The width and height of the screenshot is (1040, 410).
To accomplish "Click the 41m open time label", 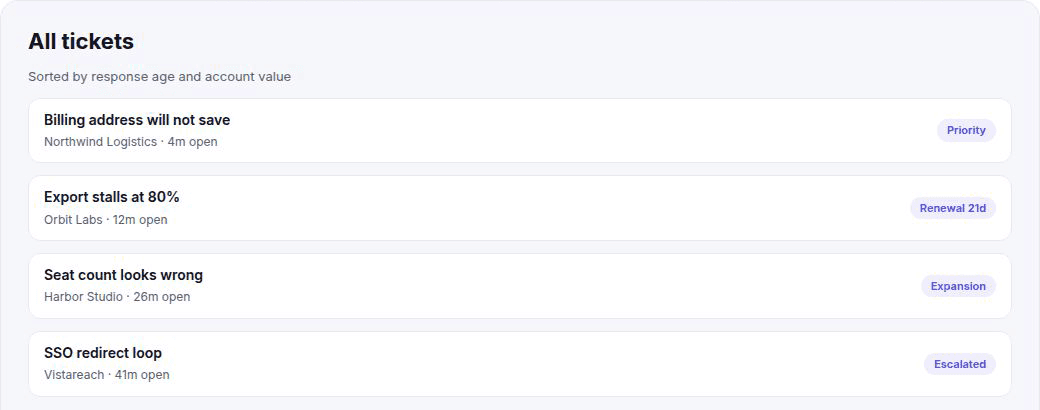I will tap(142, 375).
